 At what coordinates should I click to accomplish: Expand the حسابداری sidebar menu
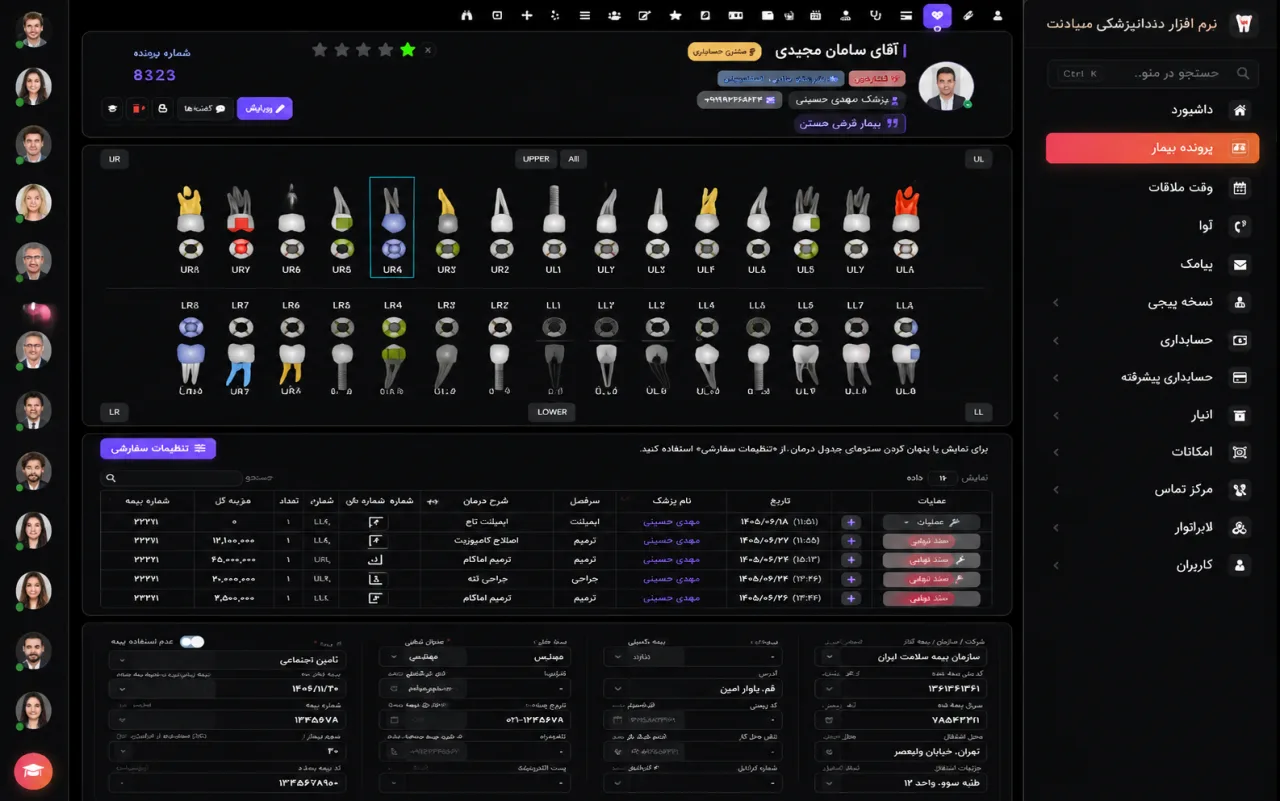tap(1152, 340)
